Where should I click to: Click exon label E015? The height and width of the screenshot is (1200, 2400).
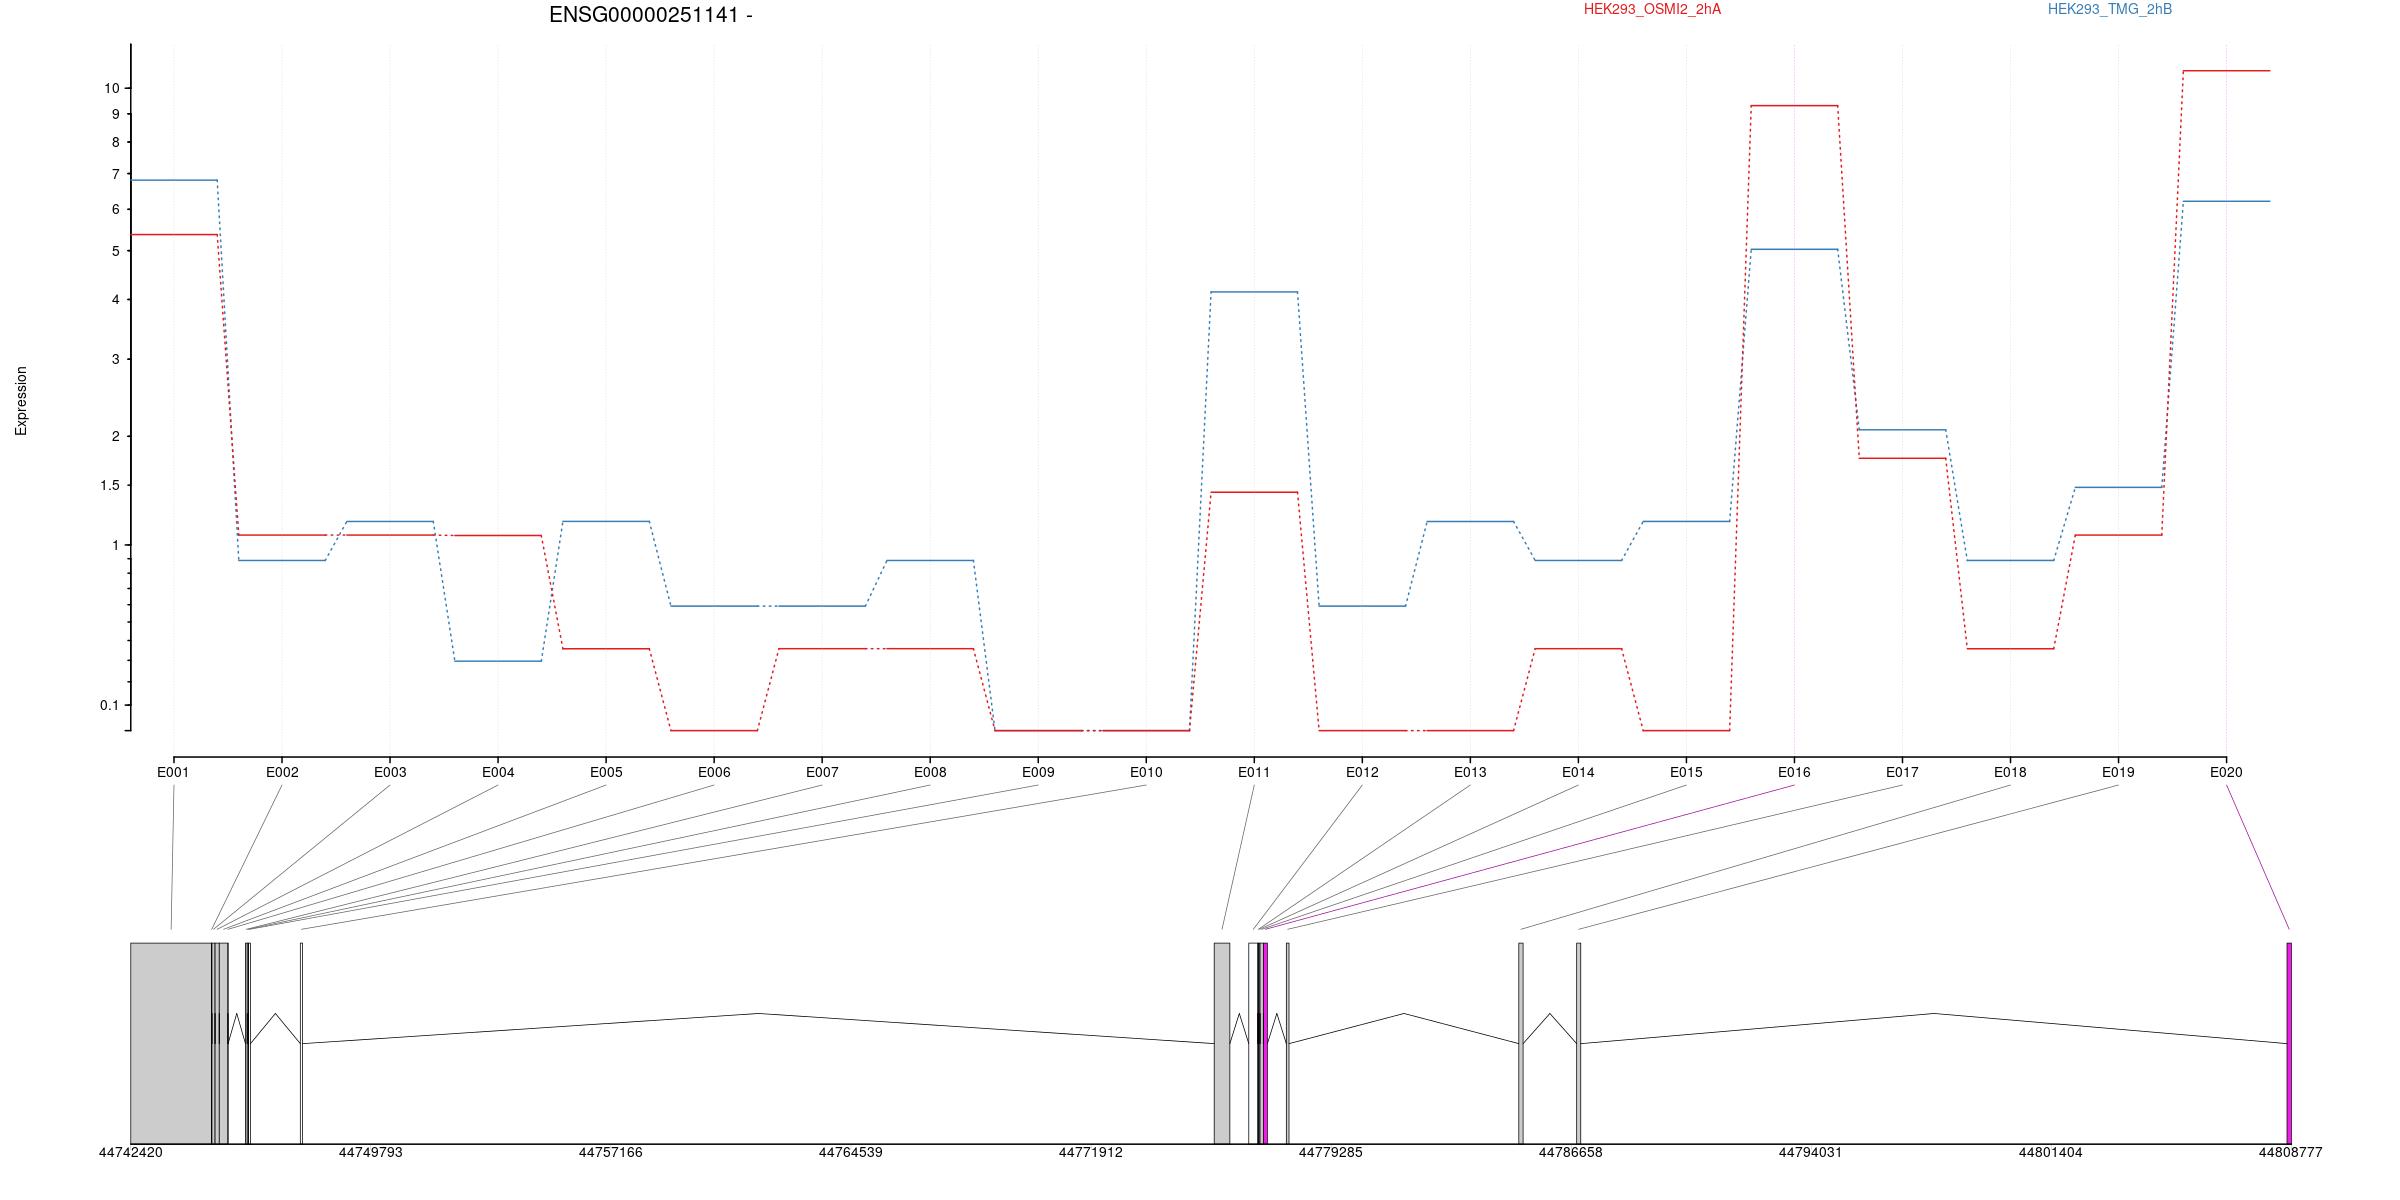point(1686,772)
